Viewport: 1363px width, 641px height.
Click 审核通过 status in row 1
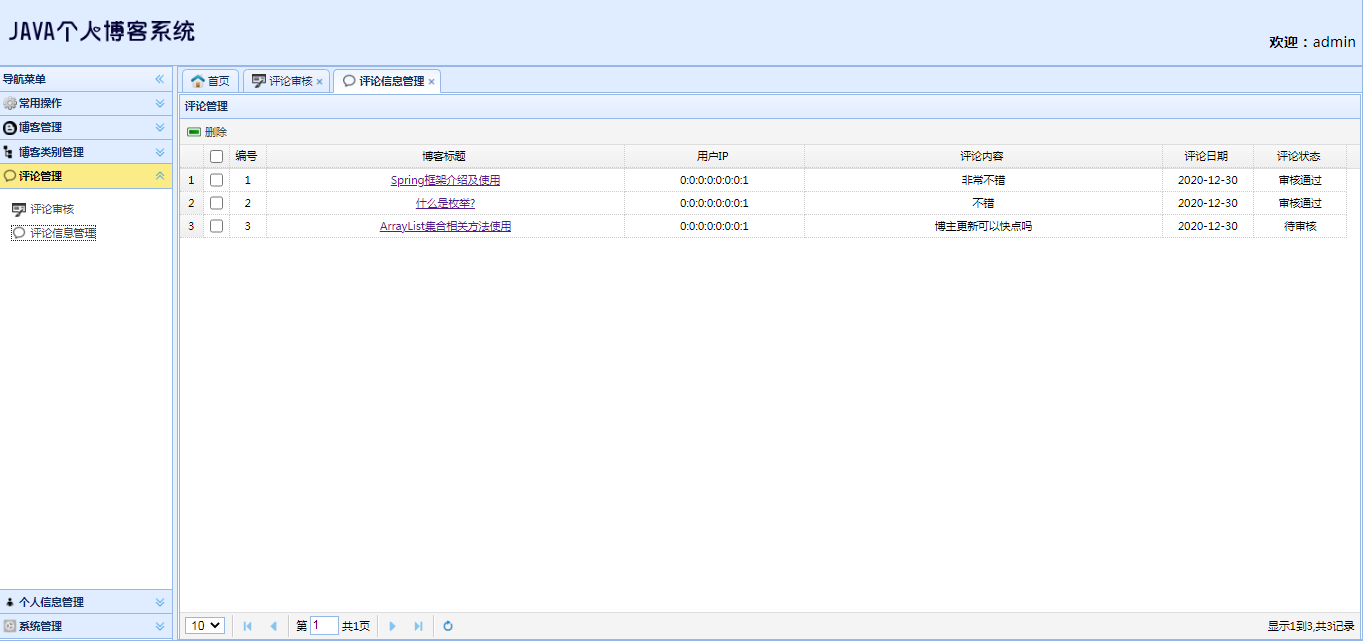click(x=1300, y=180)
